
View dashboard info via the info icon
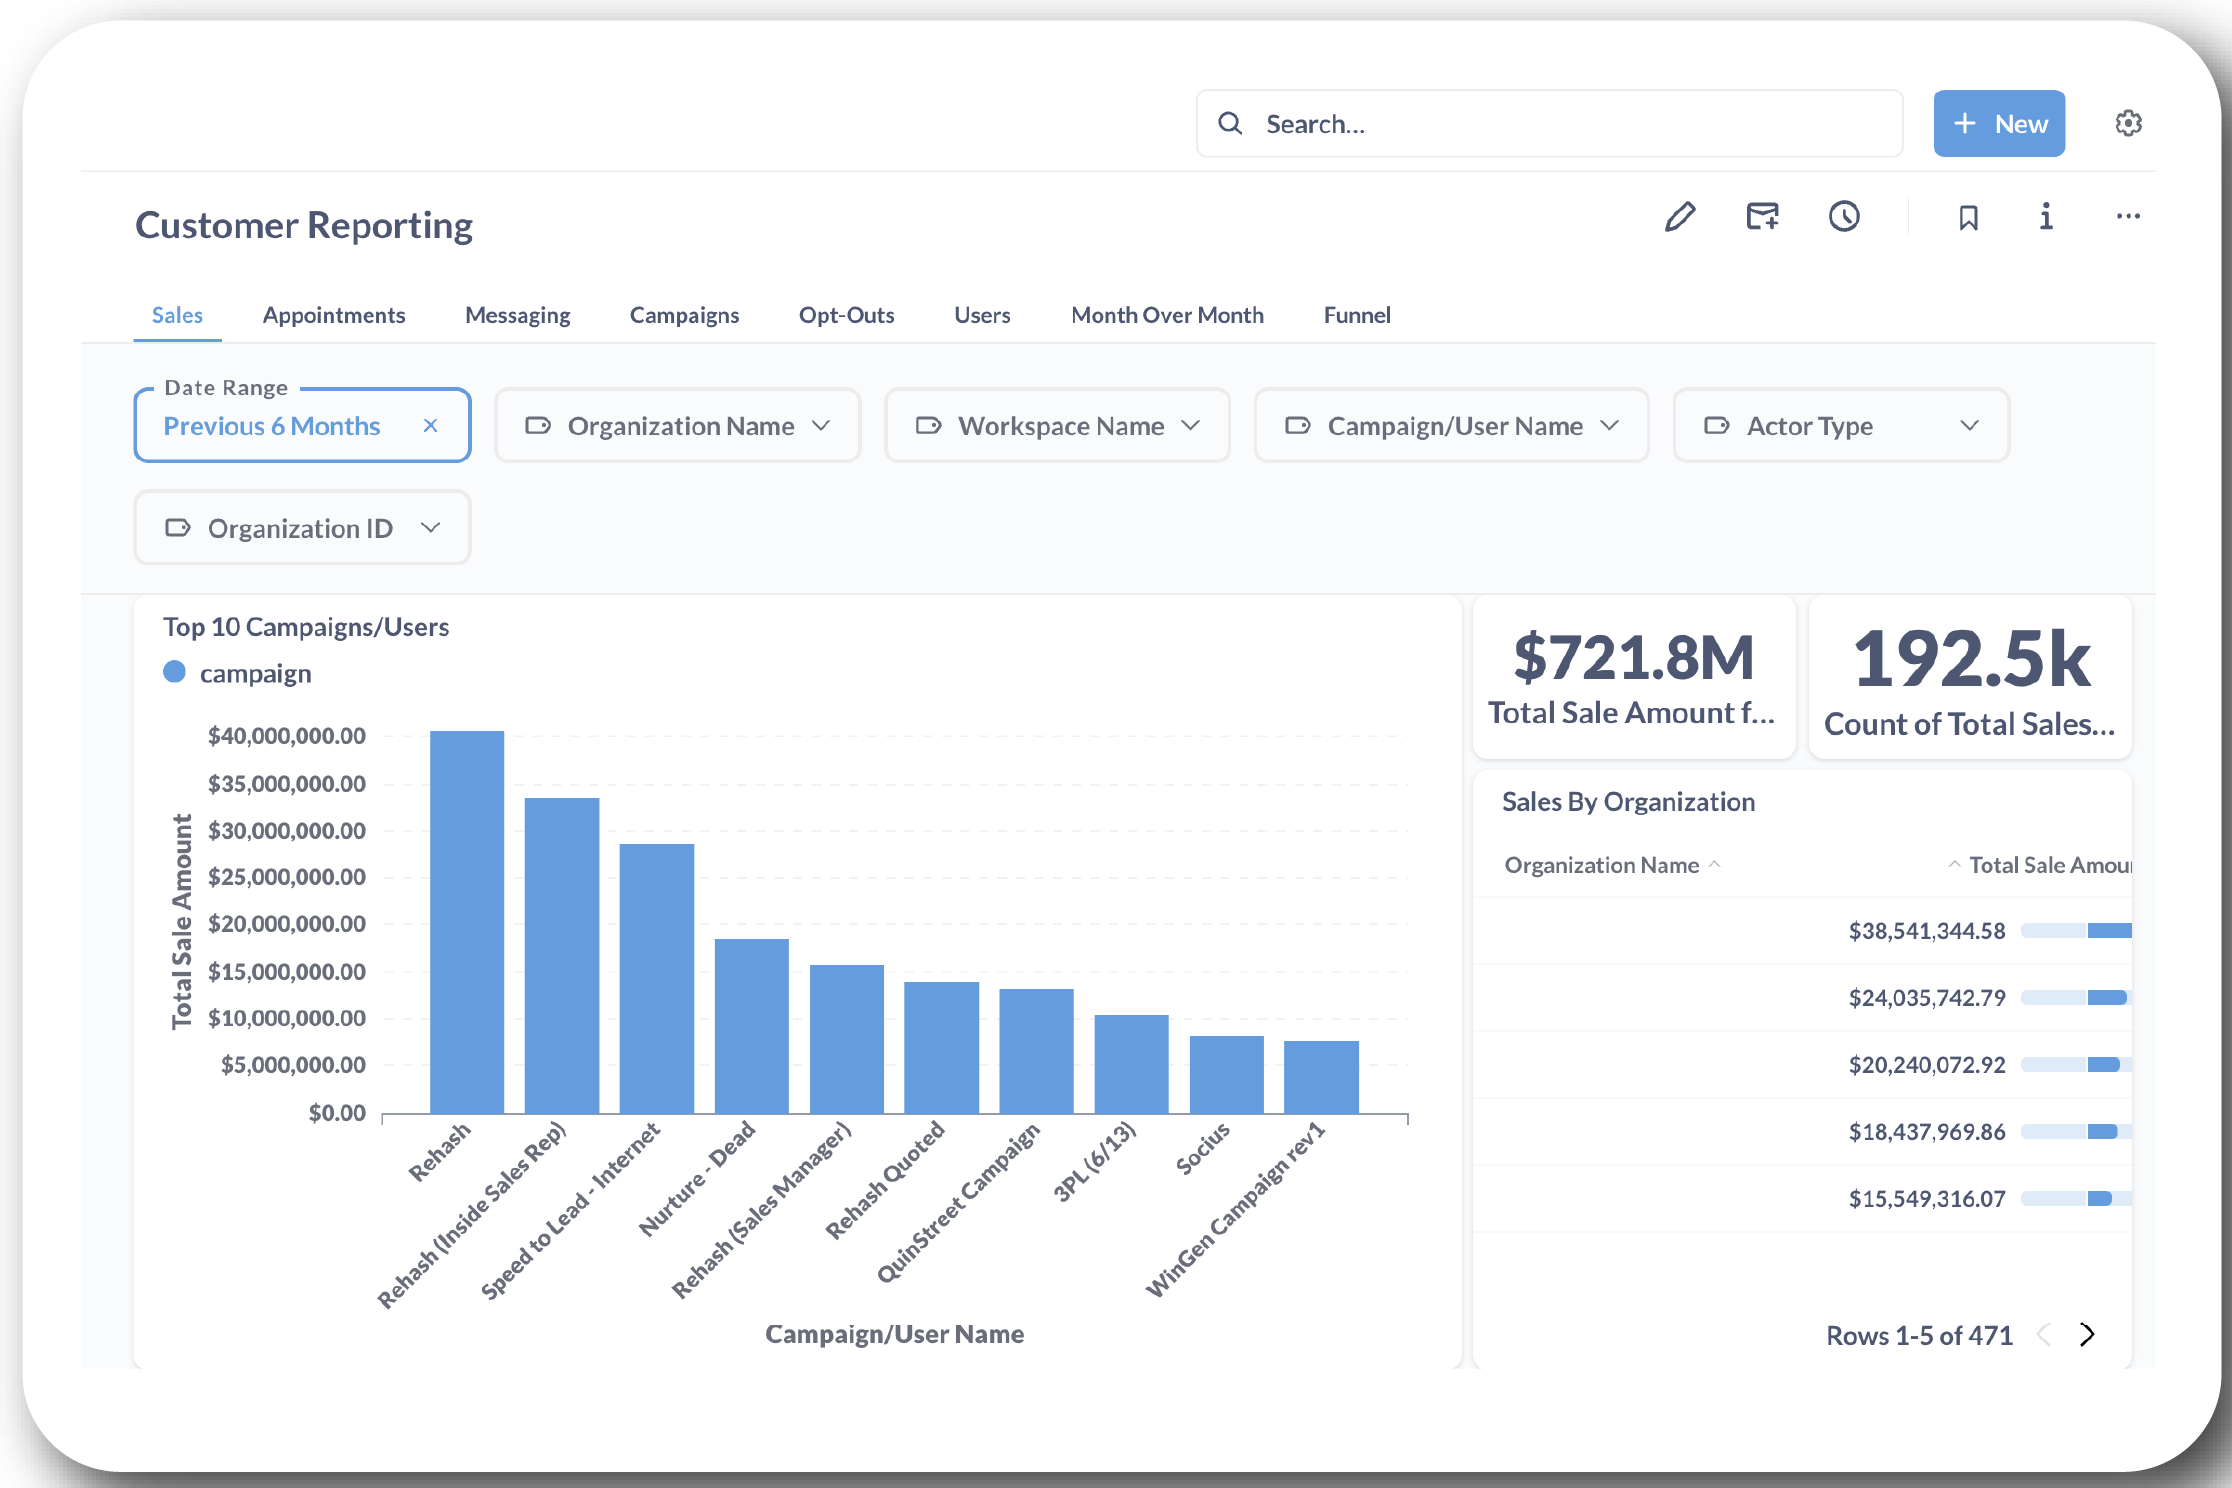tap(2045, 217)
